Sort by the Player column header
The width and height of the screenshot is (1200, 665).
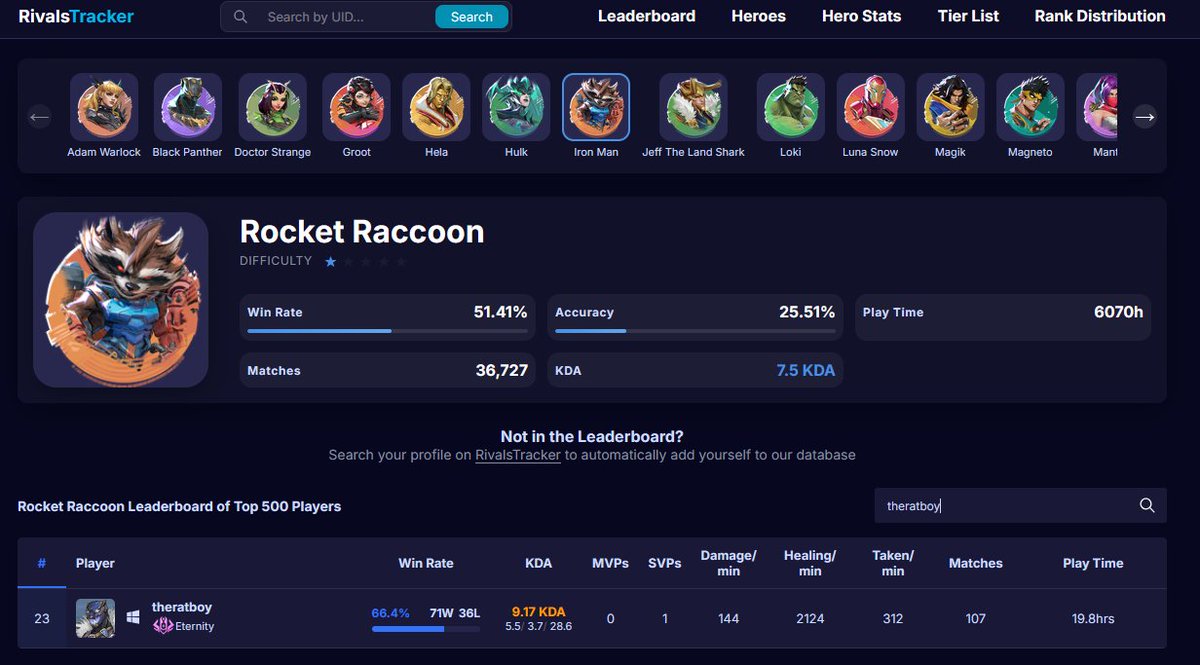(95, 563)
